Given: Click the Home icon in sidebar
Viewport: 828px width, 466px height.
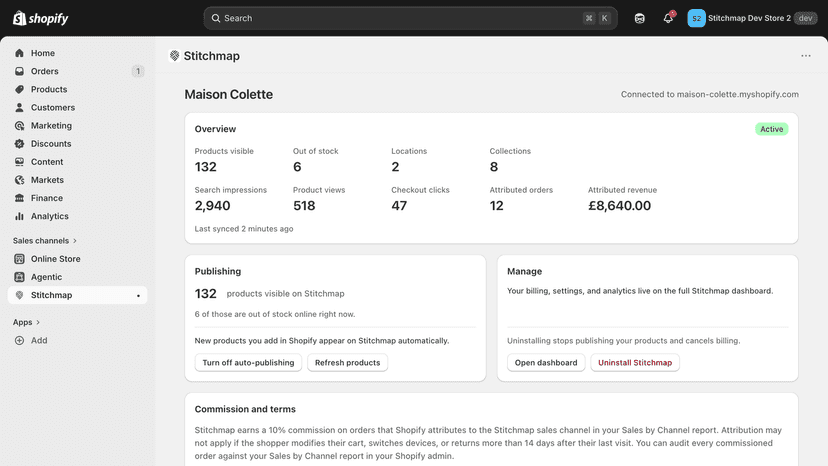Looking at the screenshot, I should (20, 53).
